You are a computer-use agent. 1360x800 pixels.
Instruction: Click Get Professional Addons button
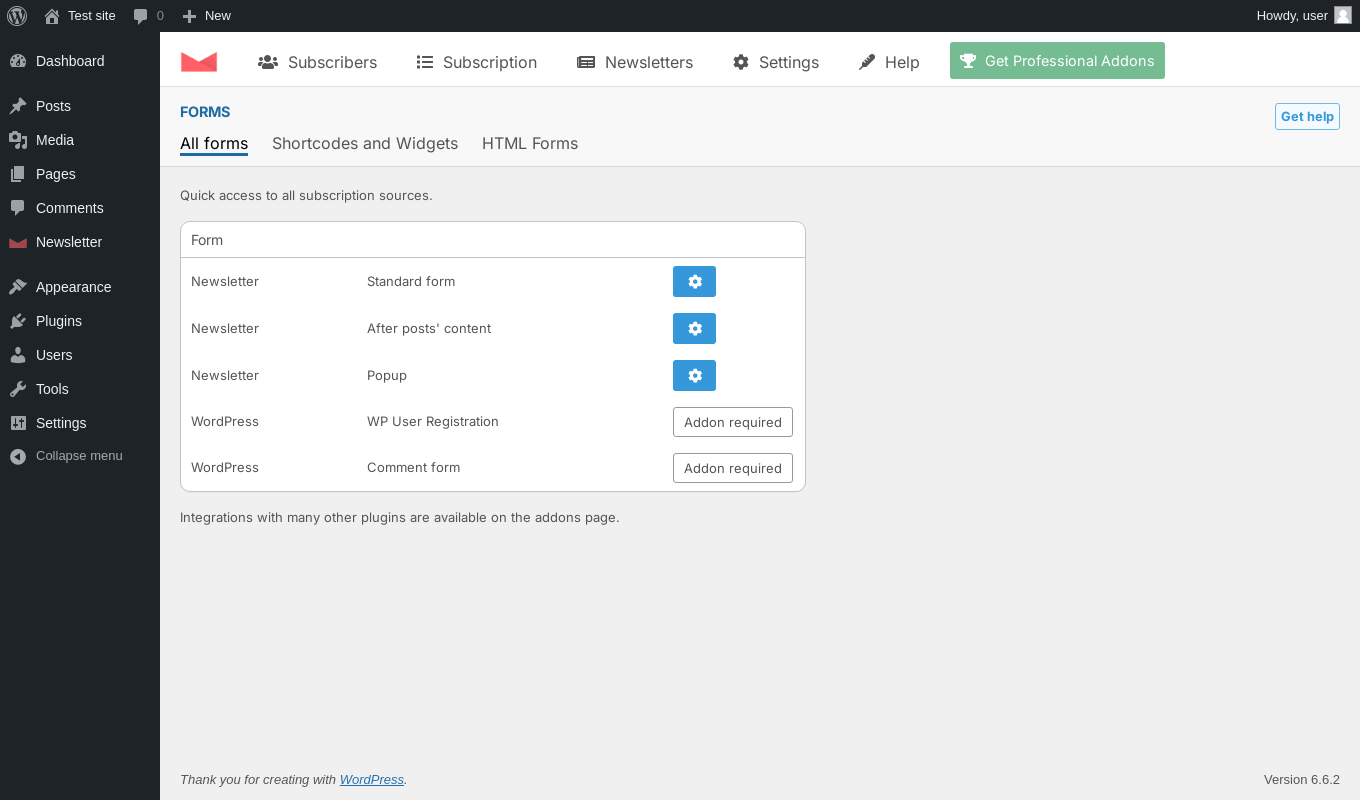tap(1057, 61)
